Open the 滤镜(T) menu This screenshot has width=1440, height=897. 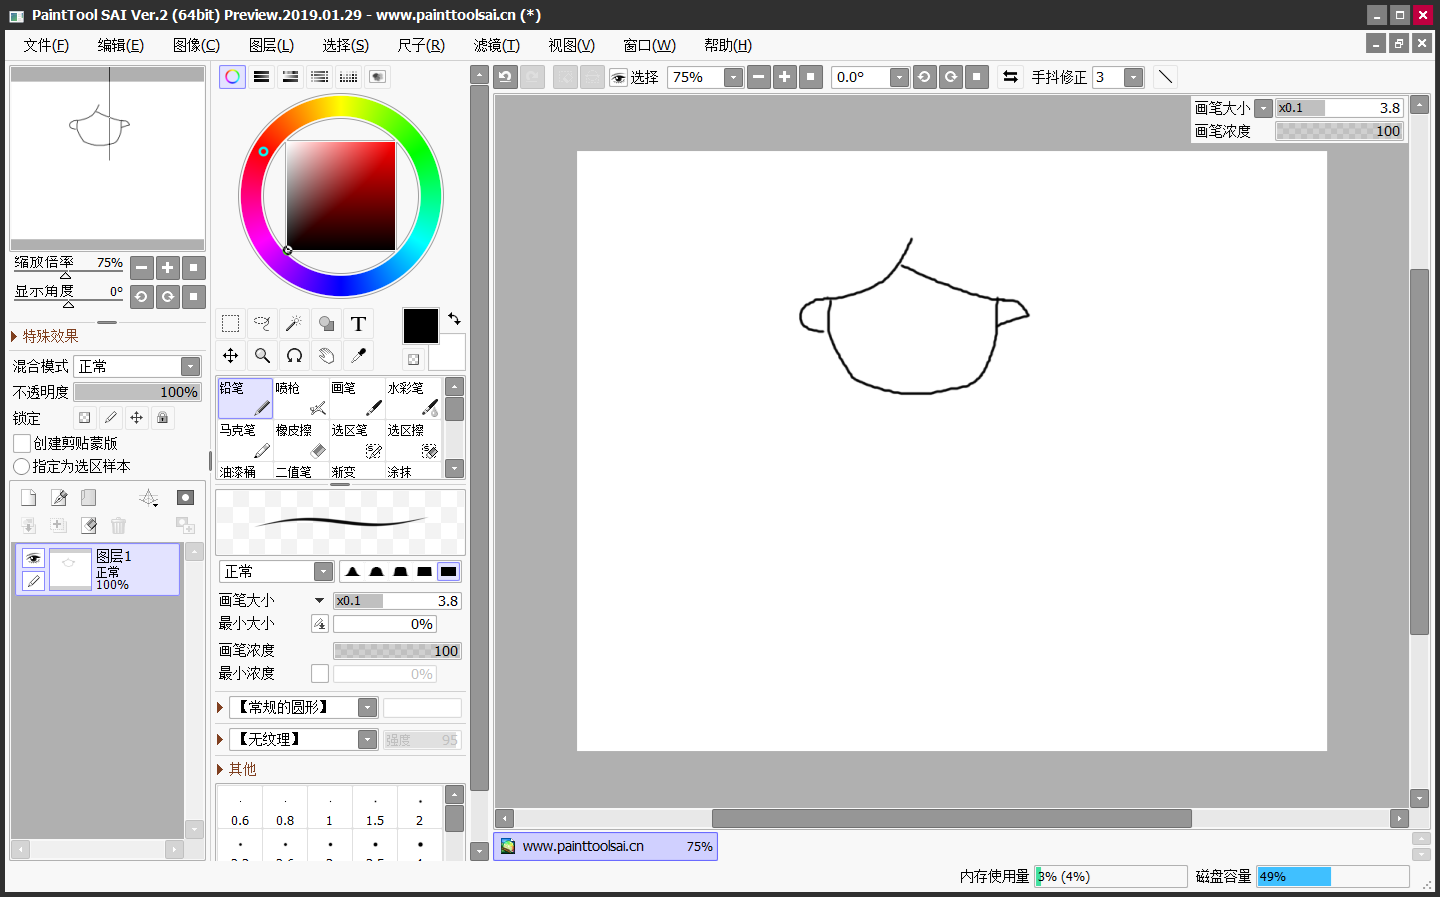[x=497, y=45]
